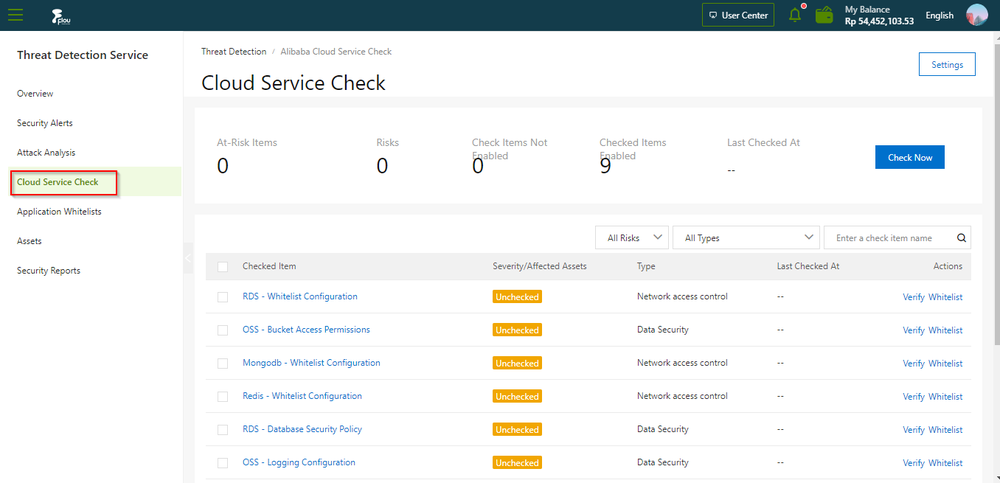Click Whitelist for OSS - Bucket Access Permissions

[945, 331]
